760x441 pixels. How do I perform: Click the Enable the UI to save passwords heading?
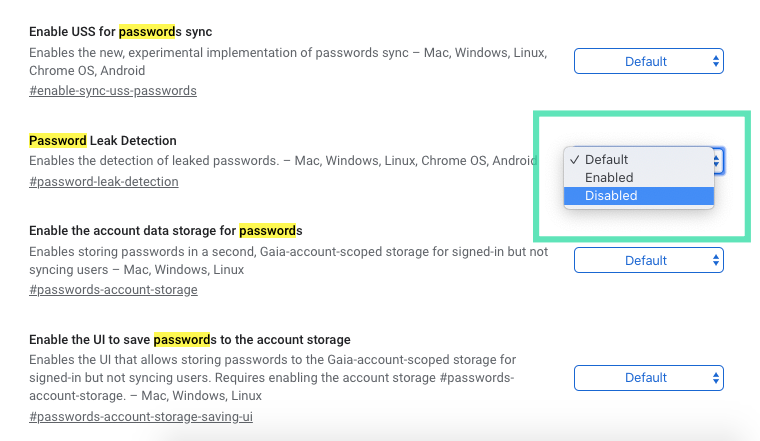190,340
